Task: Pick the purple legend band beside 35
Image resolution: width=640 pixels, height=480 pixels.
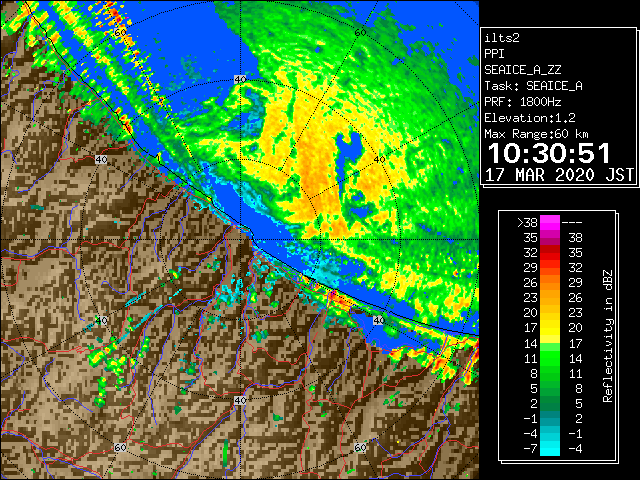Action: pos(550,238)
